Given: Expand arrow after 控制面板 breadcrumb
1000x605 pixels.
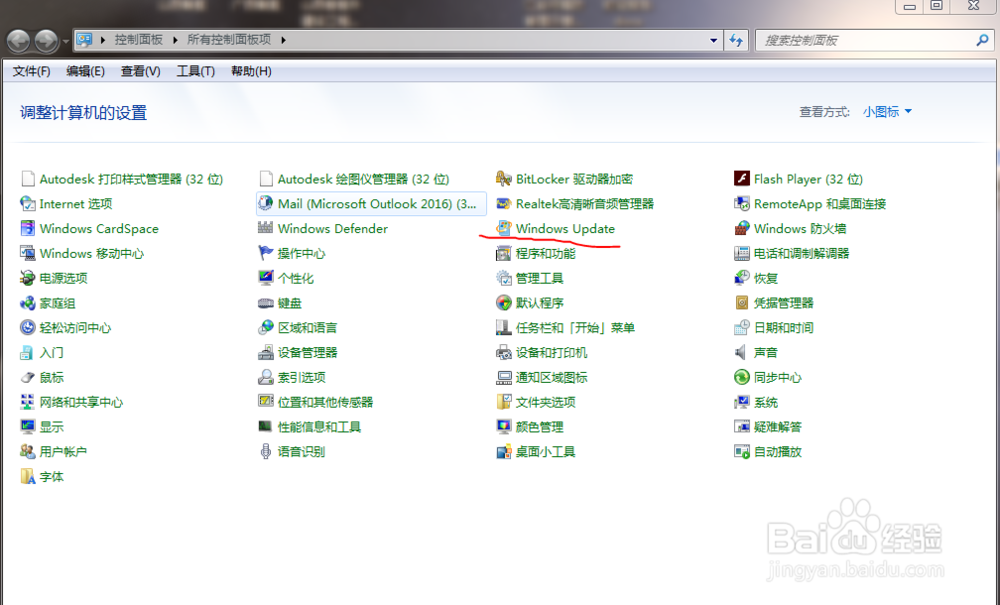Looking at the screenshot, I should pos(175,40).
